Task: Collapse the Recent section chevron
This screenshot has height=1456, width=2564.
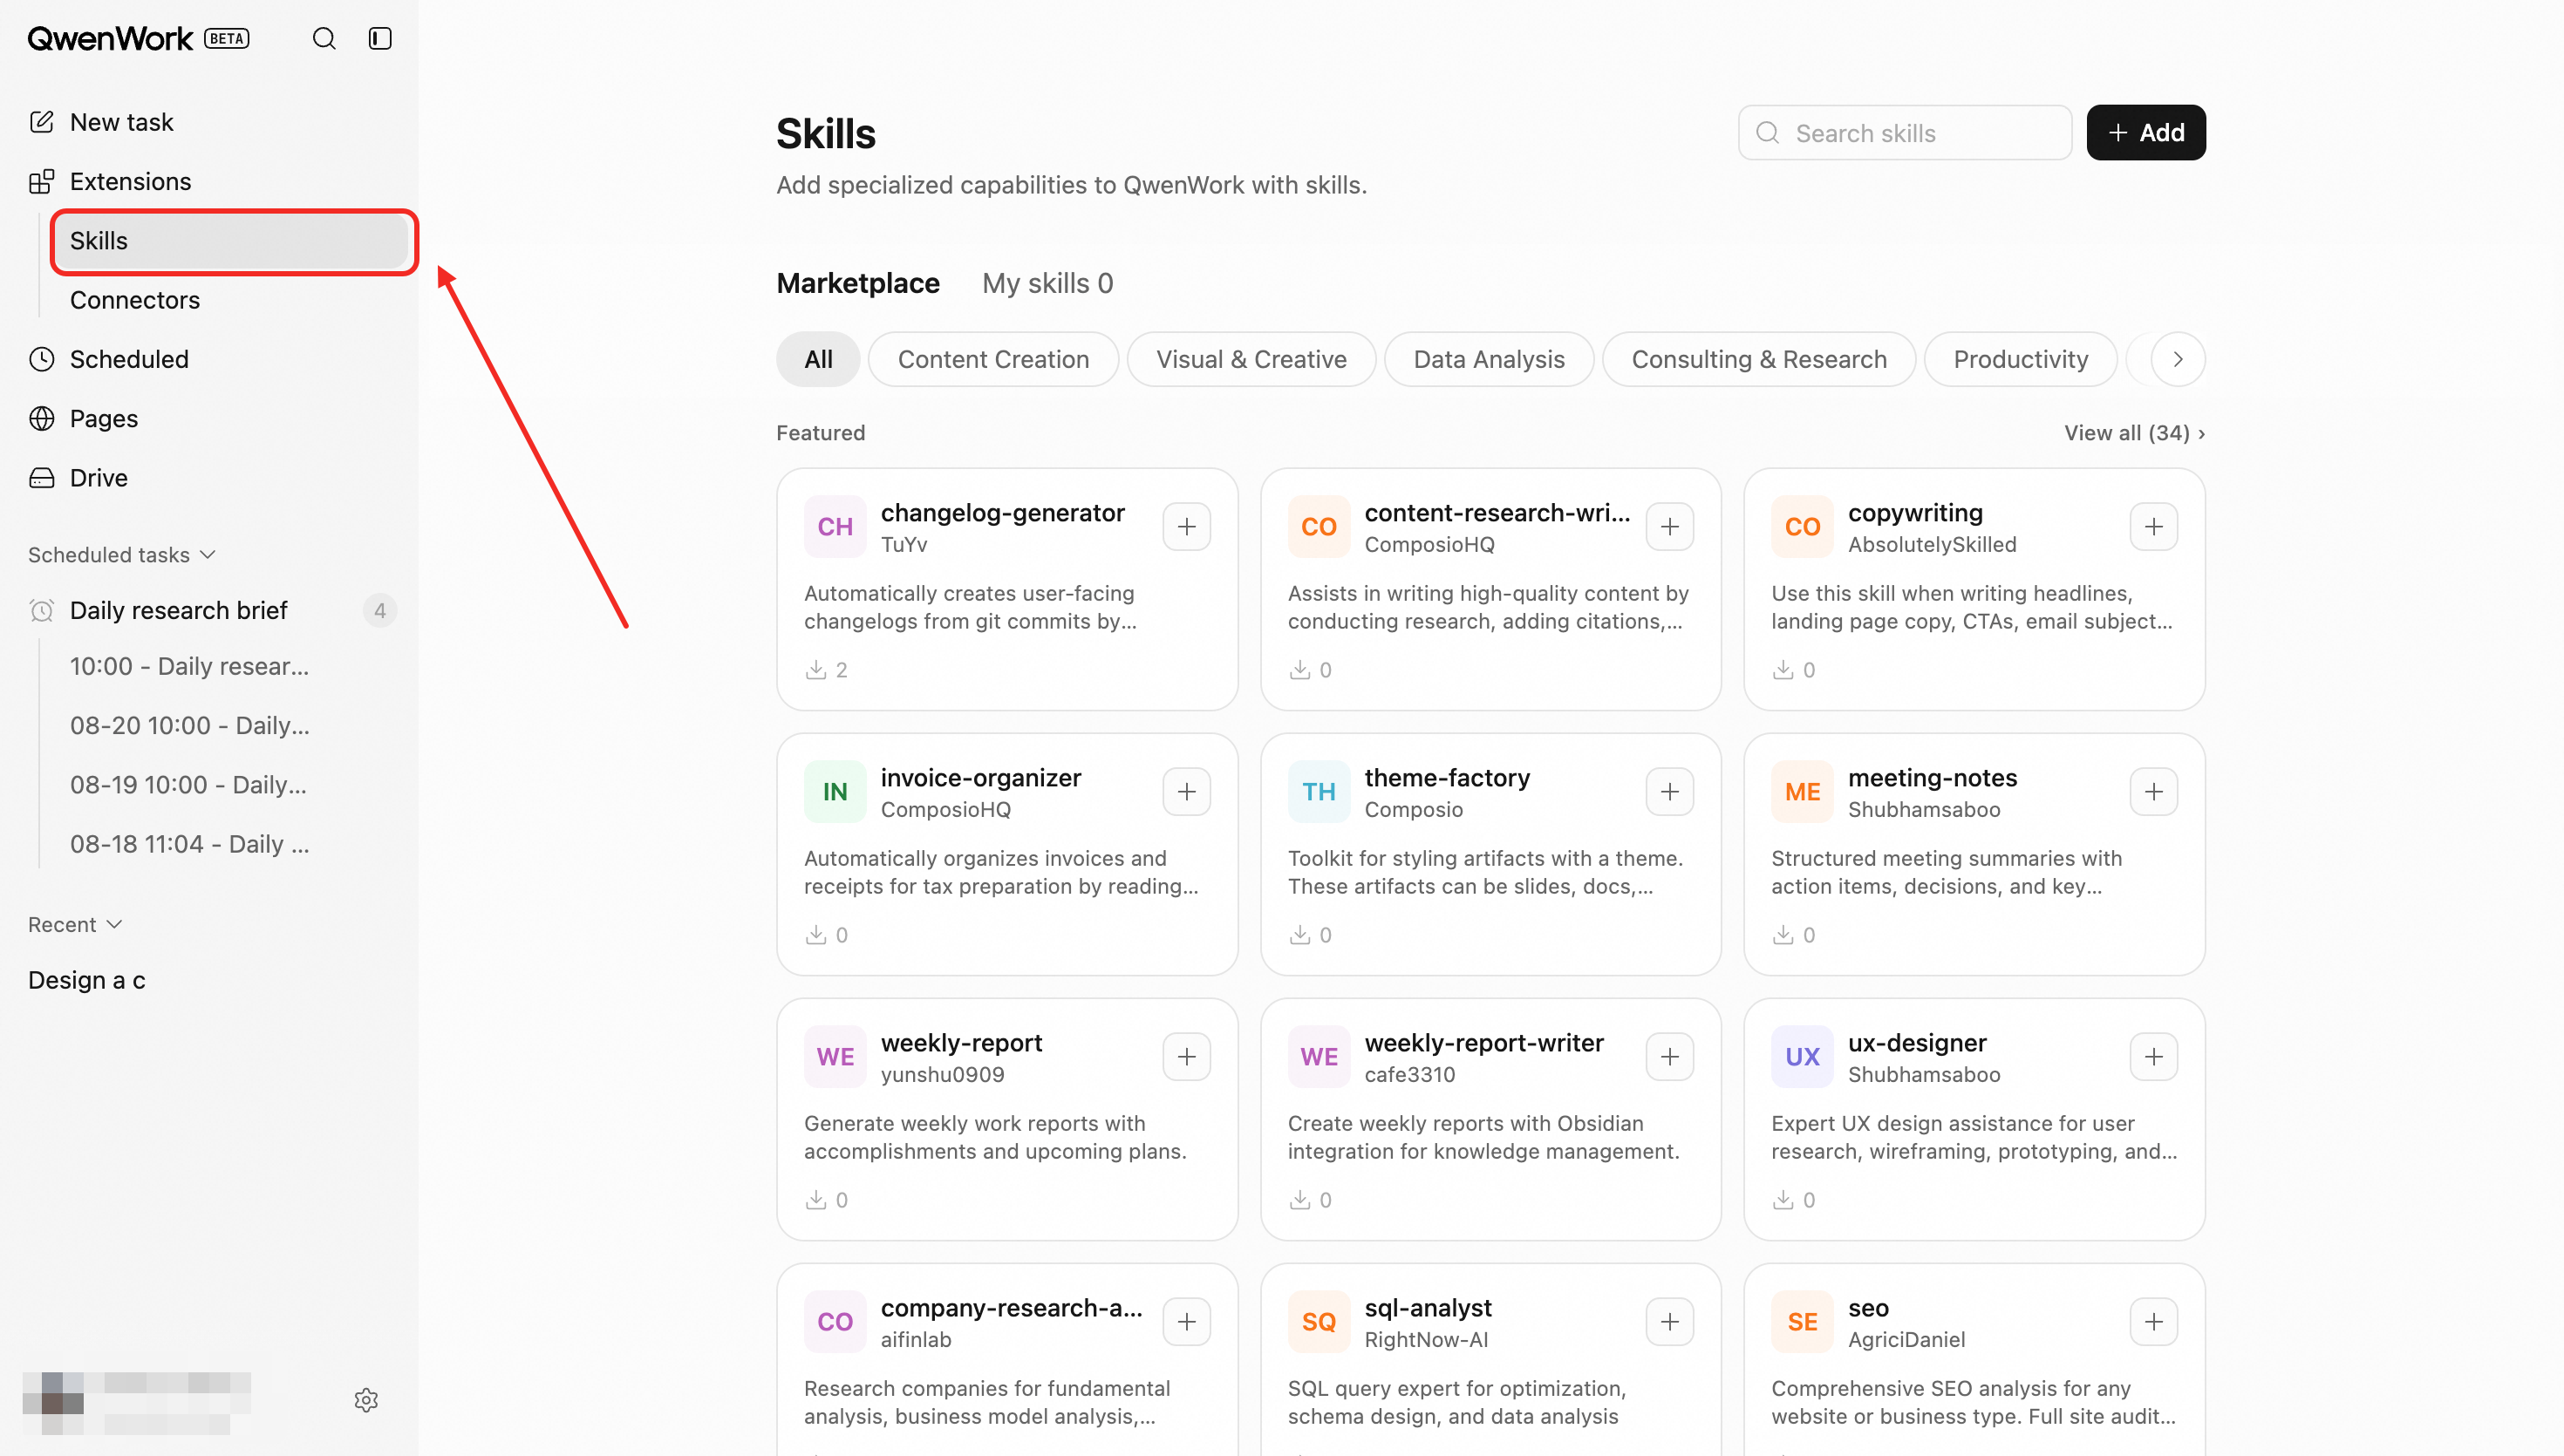Action: (114, 924)
